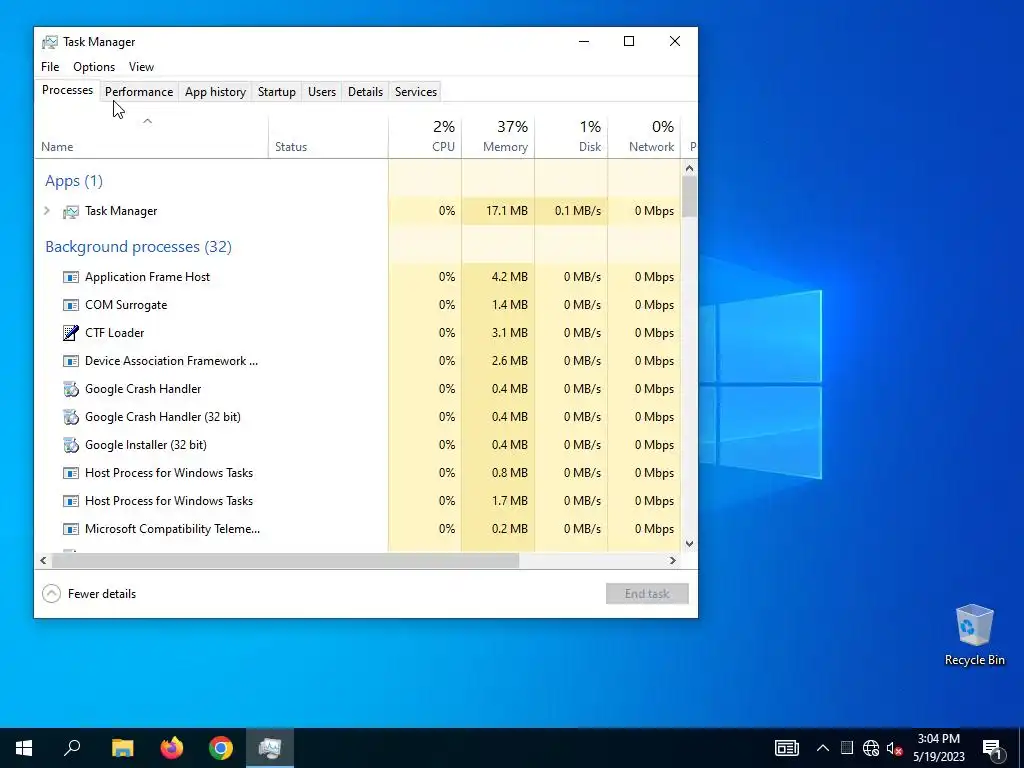Click the horizontal scrollbar thumb
This screenshot has width=1024, height=768.
[x=285, y=560]
